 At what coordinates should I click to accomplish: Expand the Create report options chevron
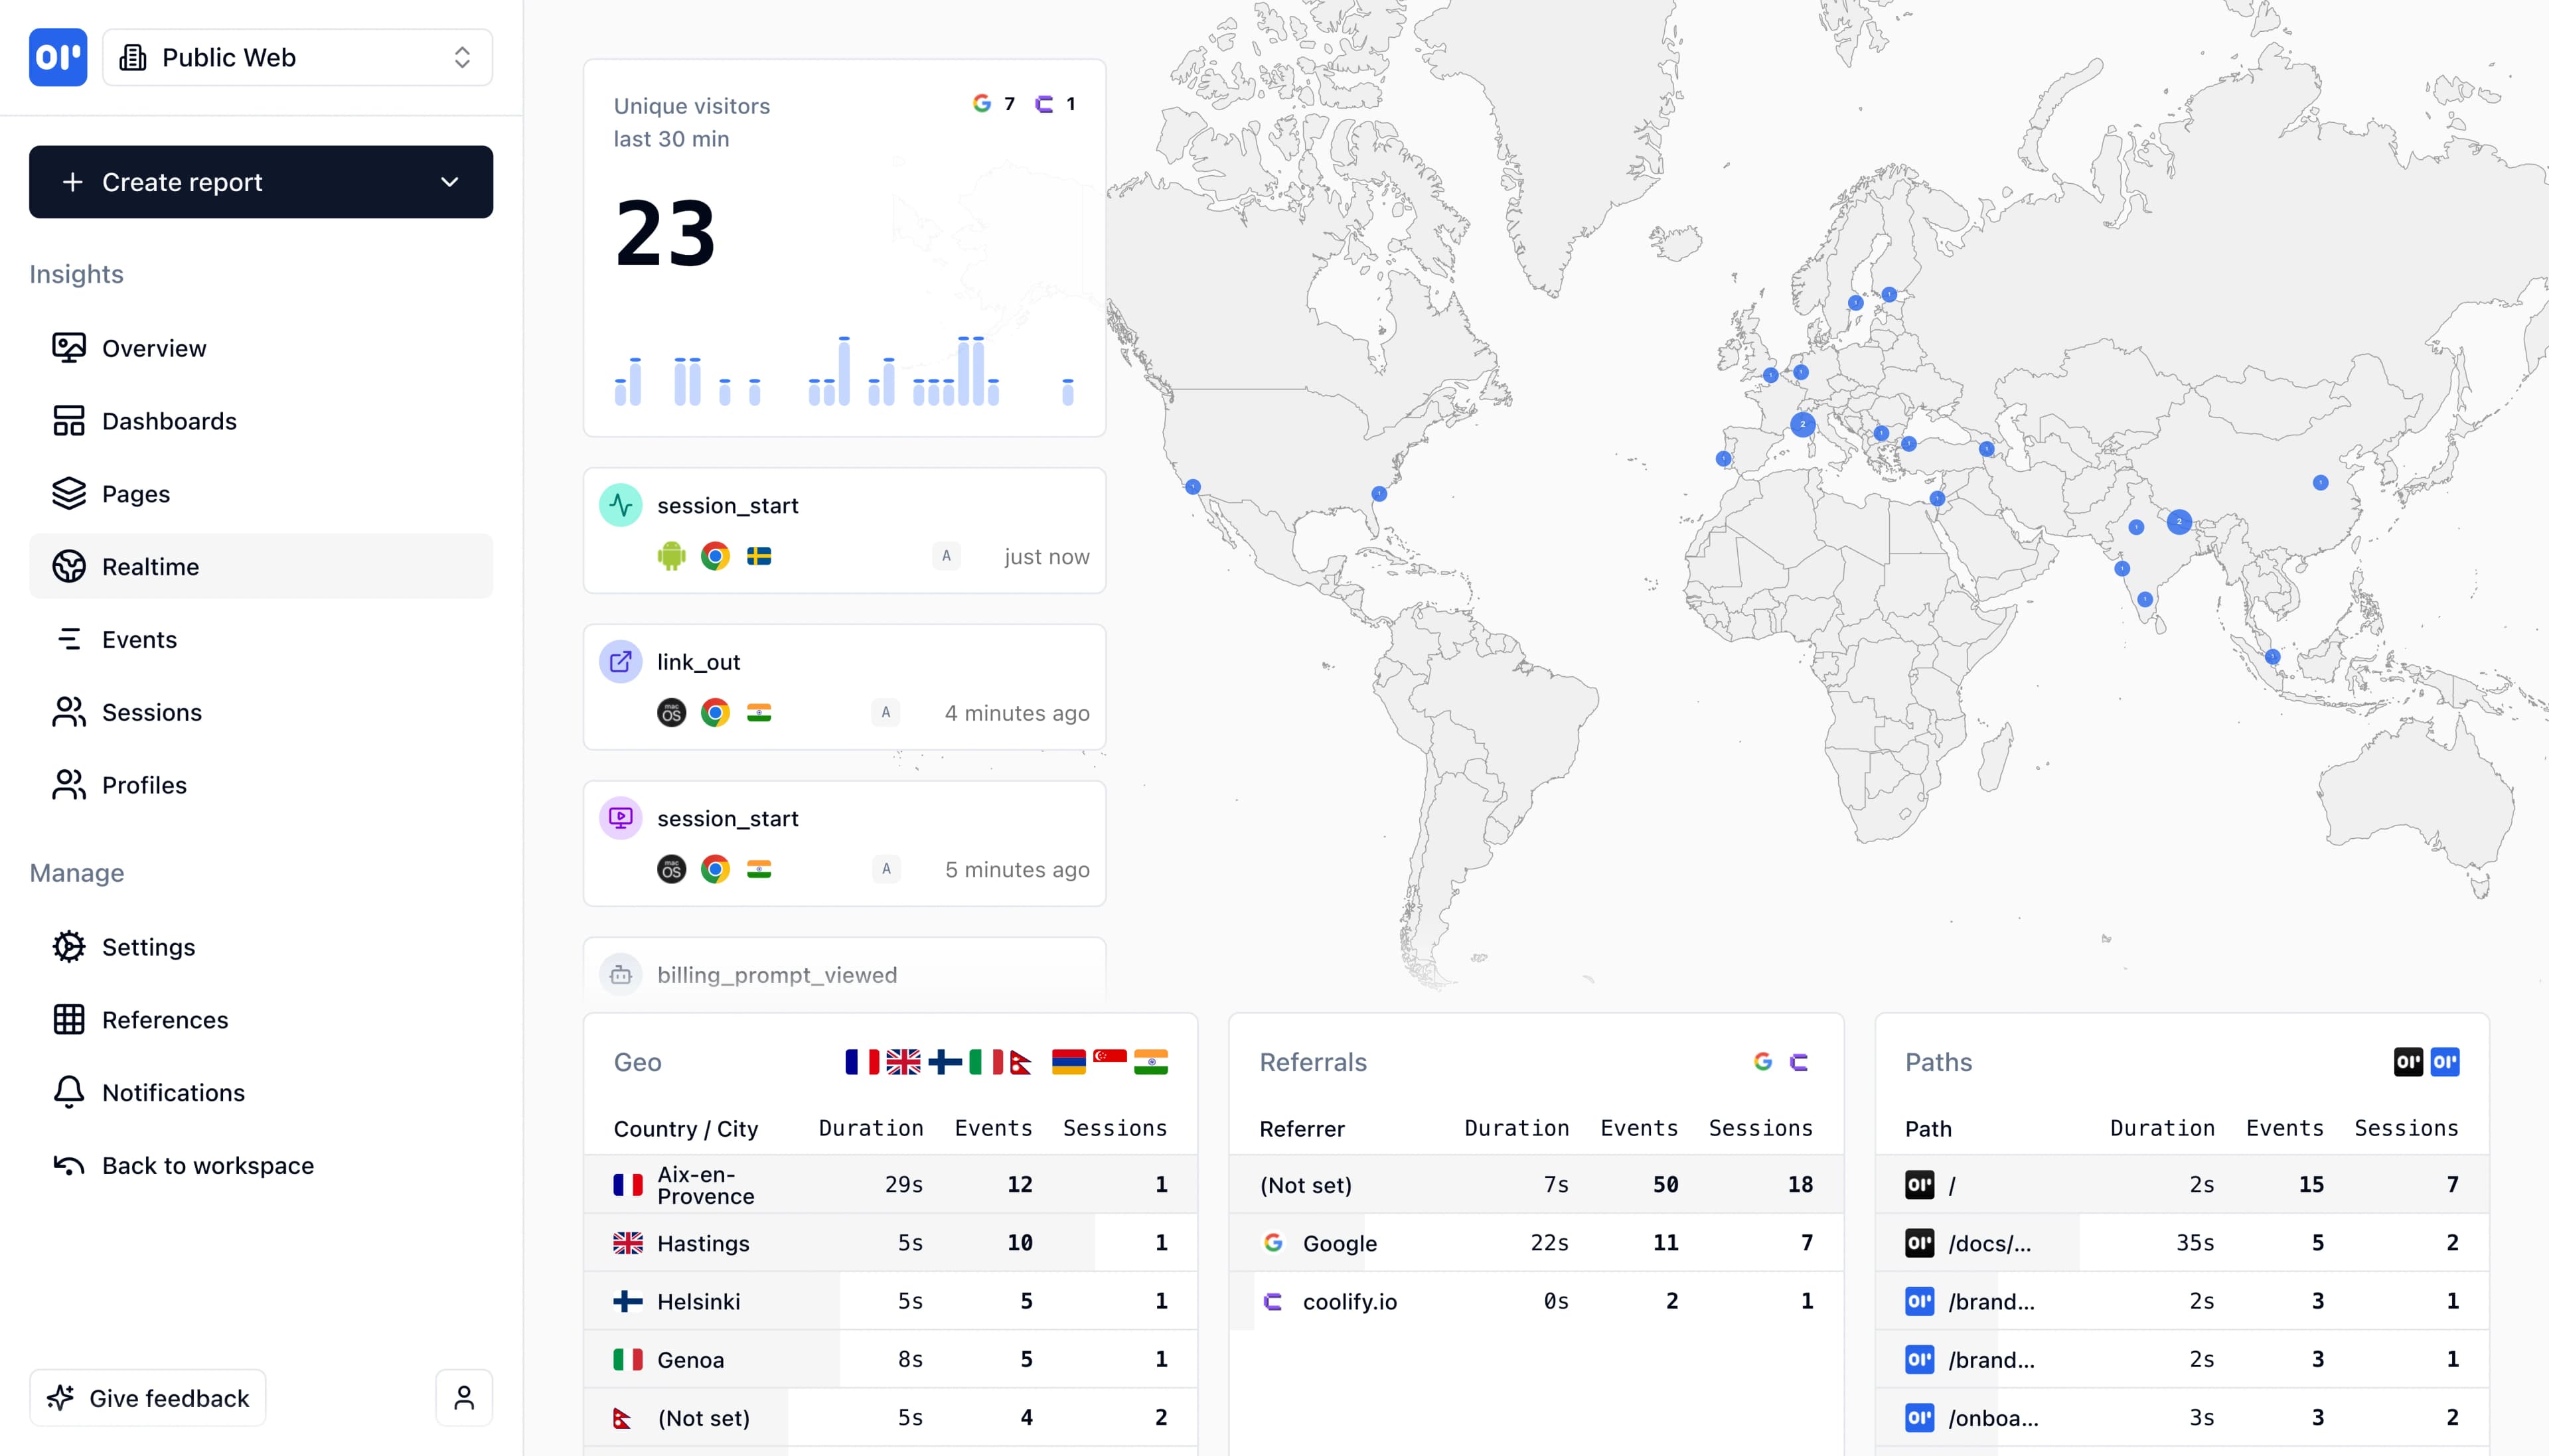(449, 182)
